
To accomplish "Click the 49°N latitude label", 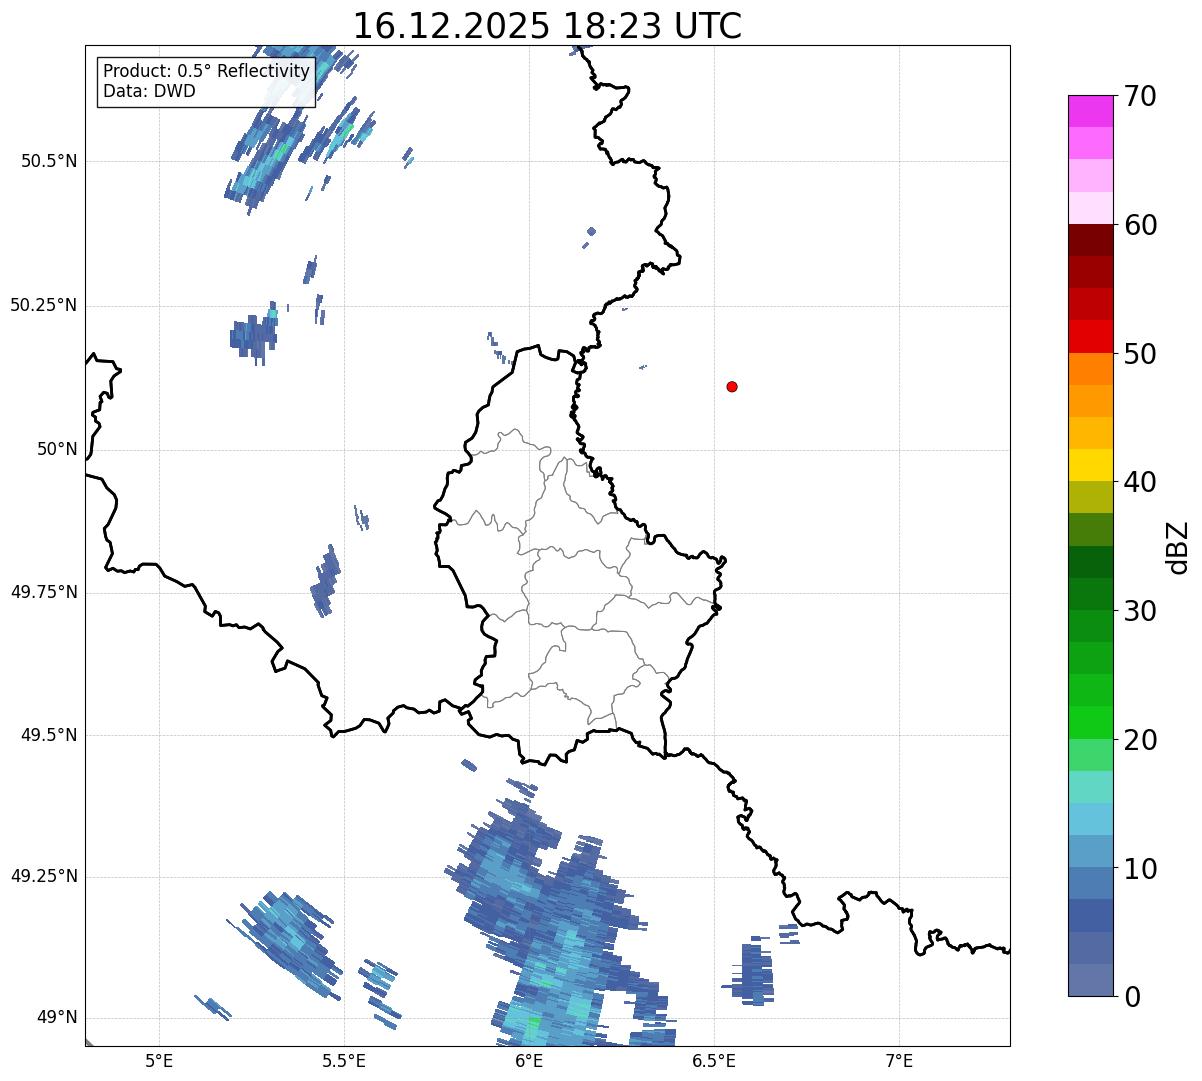I will point(57,1018).
